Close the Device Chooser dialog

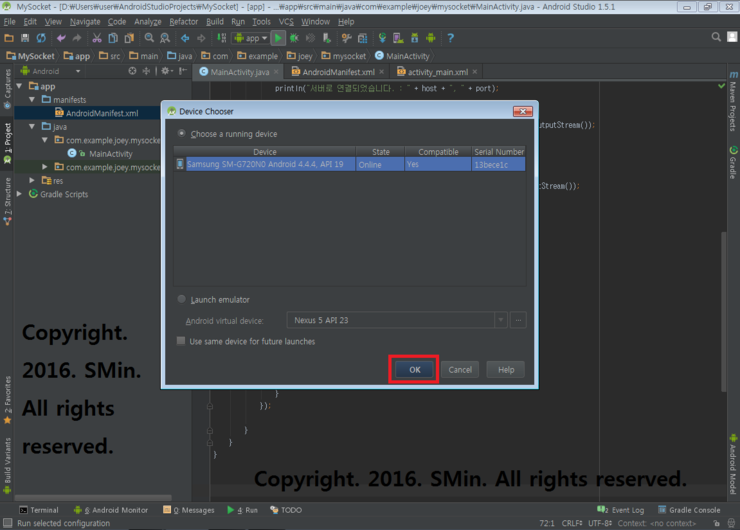(x=522, y=111)
